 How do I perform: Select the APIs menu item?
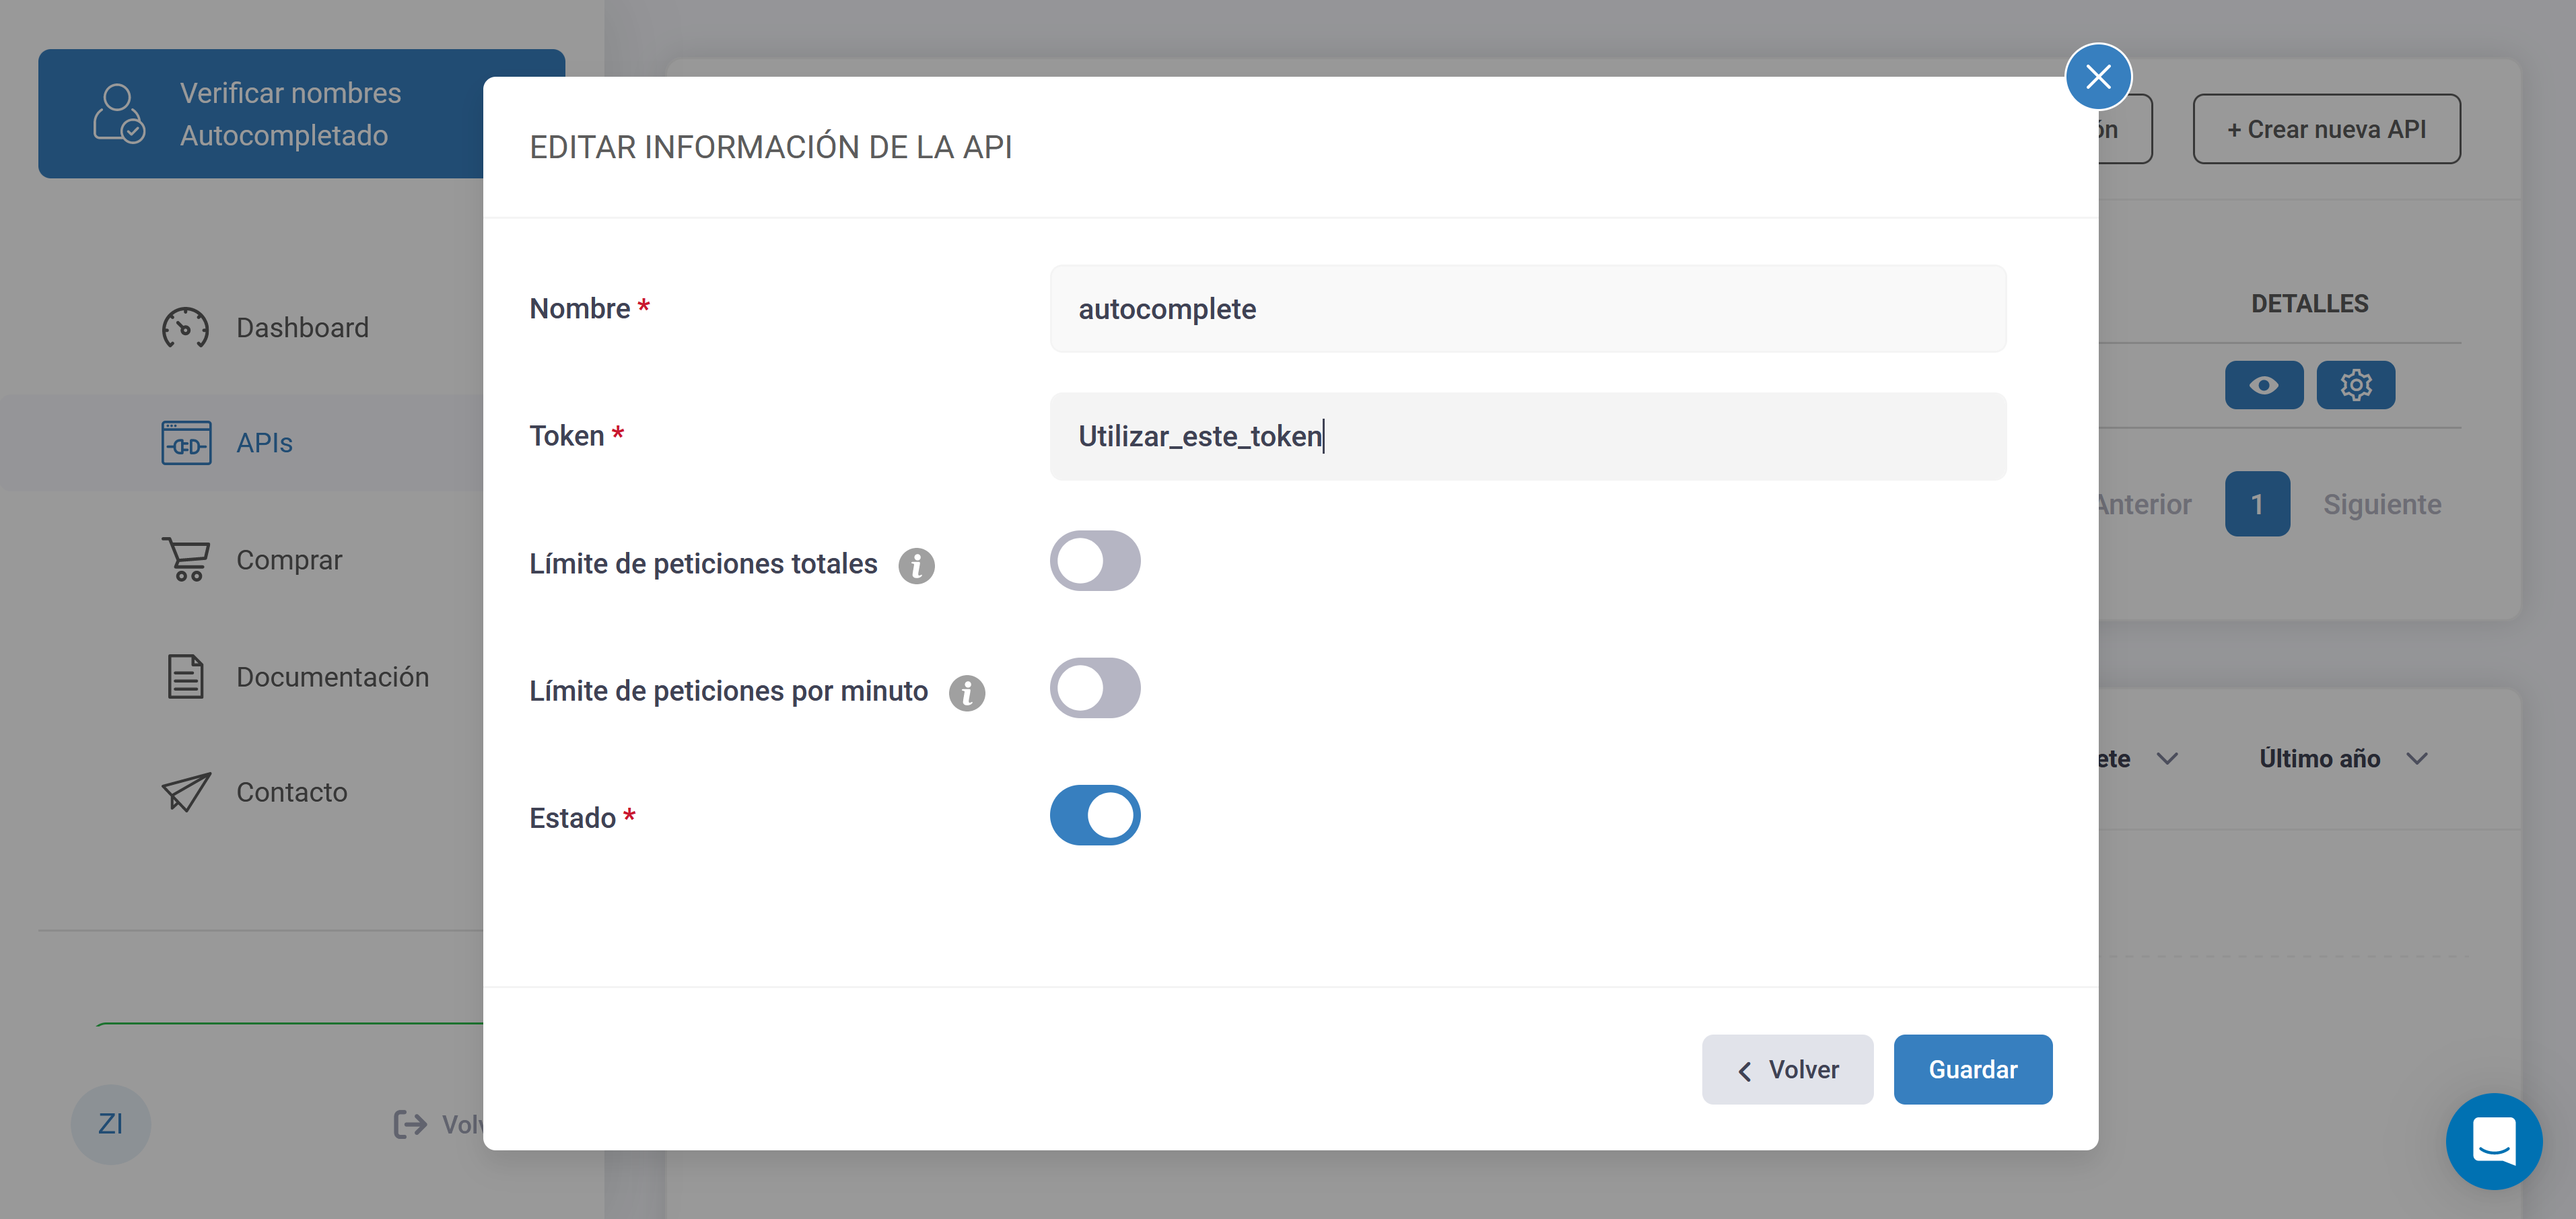pos(263,444)
